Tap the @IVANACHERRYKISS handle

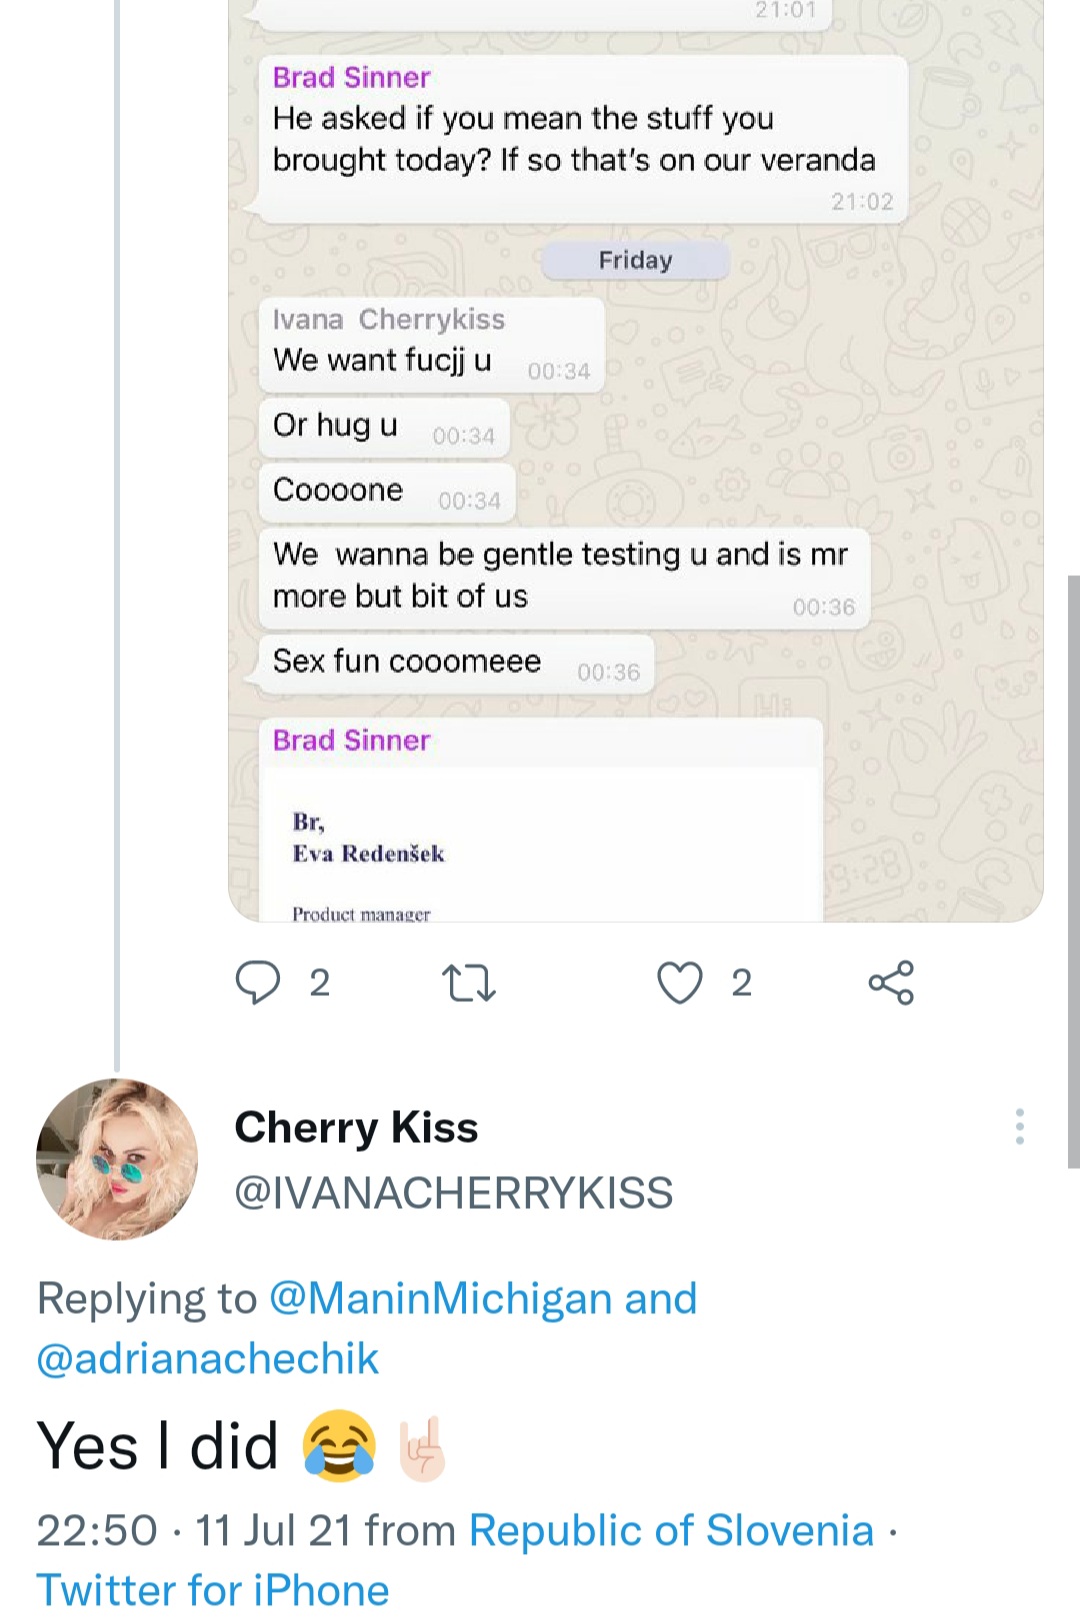(x=453, y=1192)
